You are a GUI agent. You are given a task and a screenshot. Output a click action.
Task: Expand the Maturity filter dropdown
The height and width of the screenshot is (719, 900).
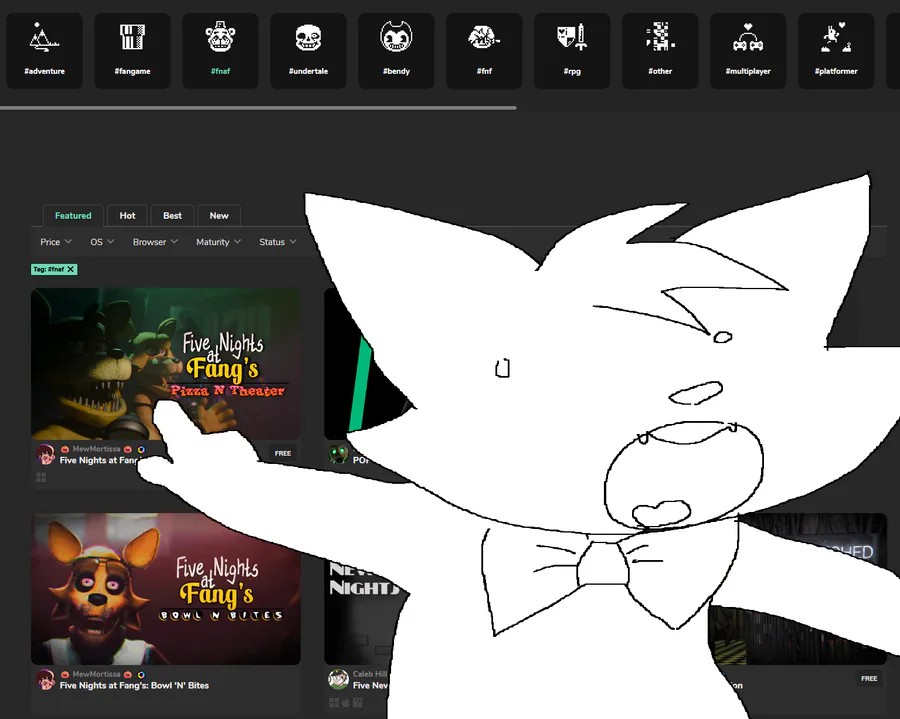[x=218, y=242]
